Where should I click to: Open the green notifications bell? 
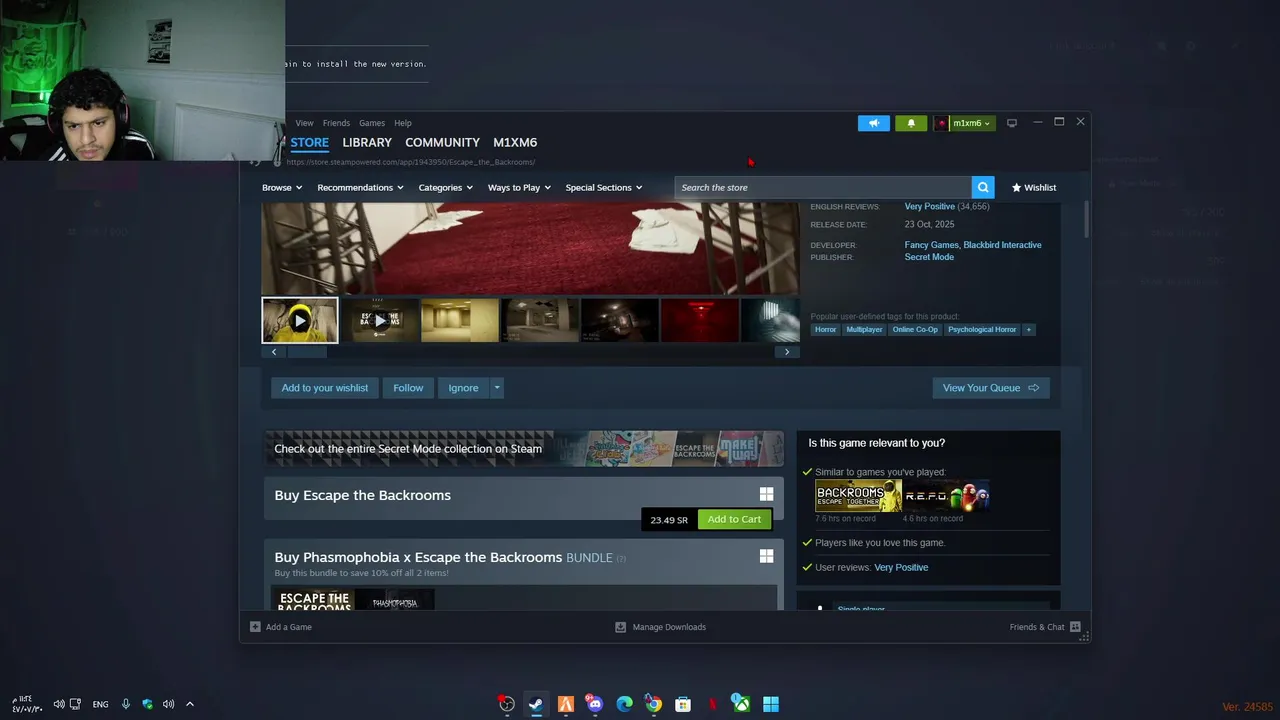coord(911,123)
